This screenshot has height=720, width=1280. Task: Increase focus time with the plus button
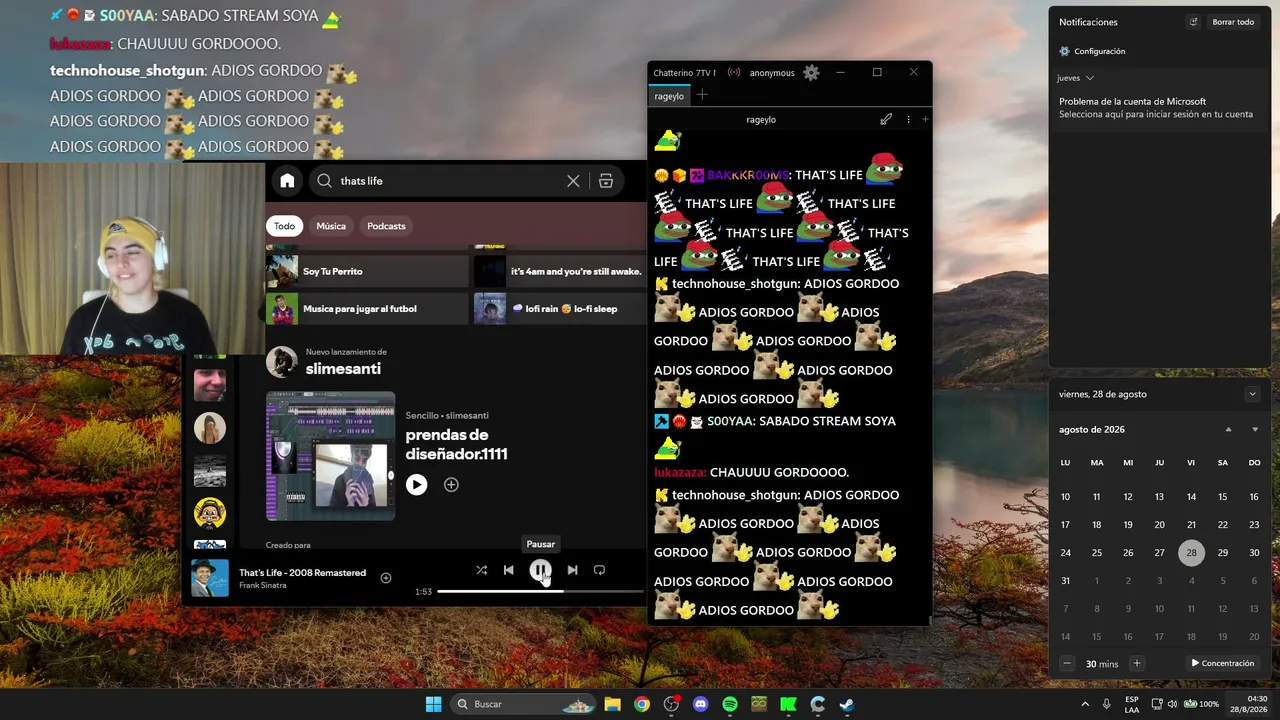(x=1136, y=663)
